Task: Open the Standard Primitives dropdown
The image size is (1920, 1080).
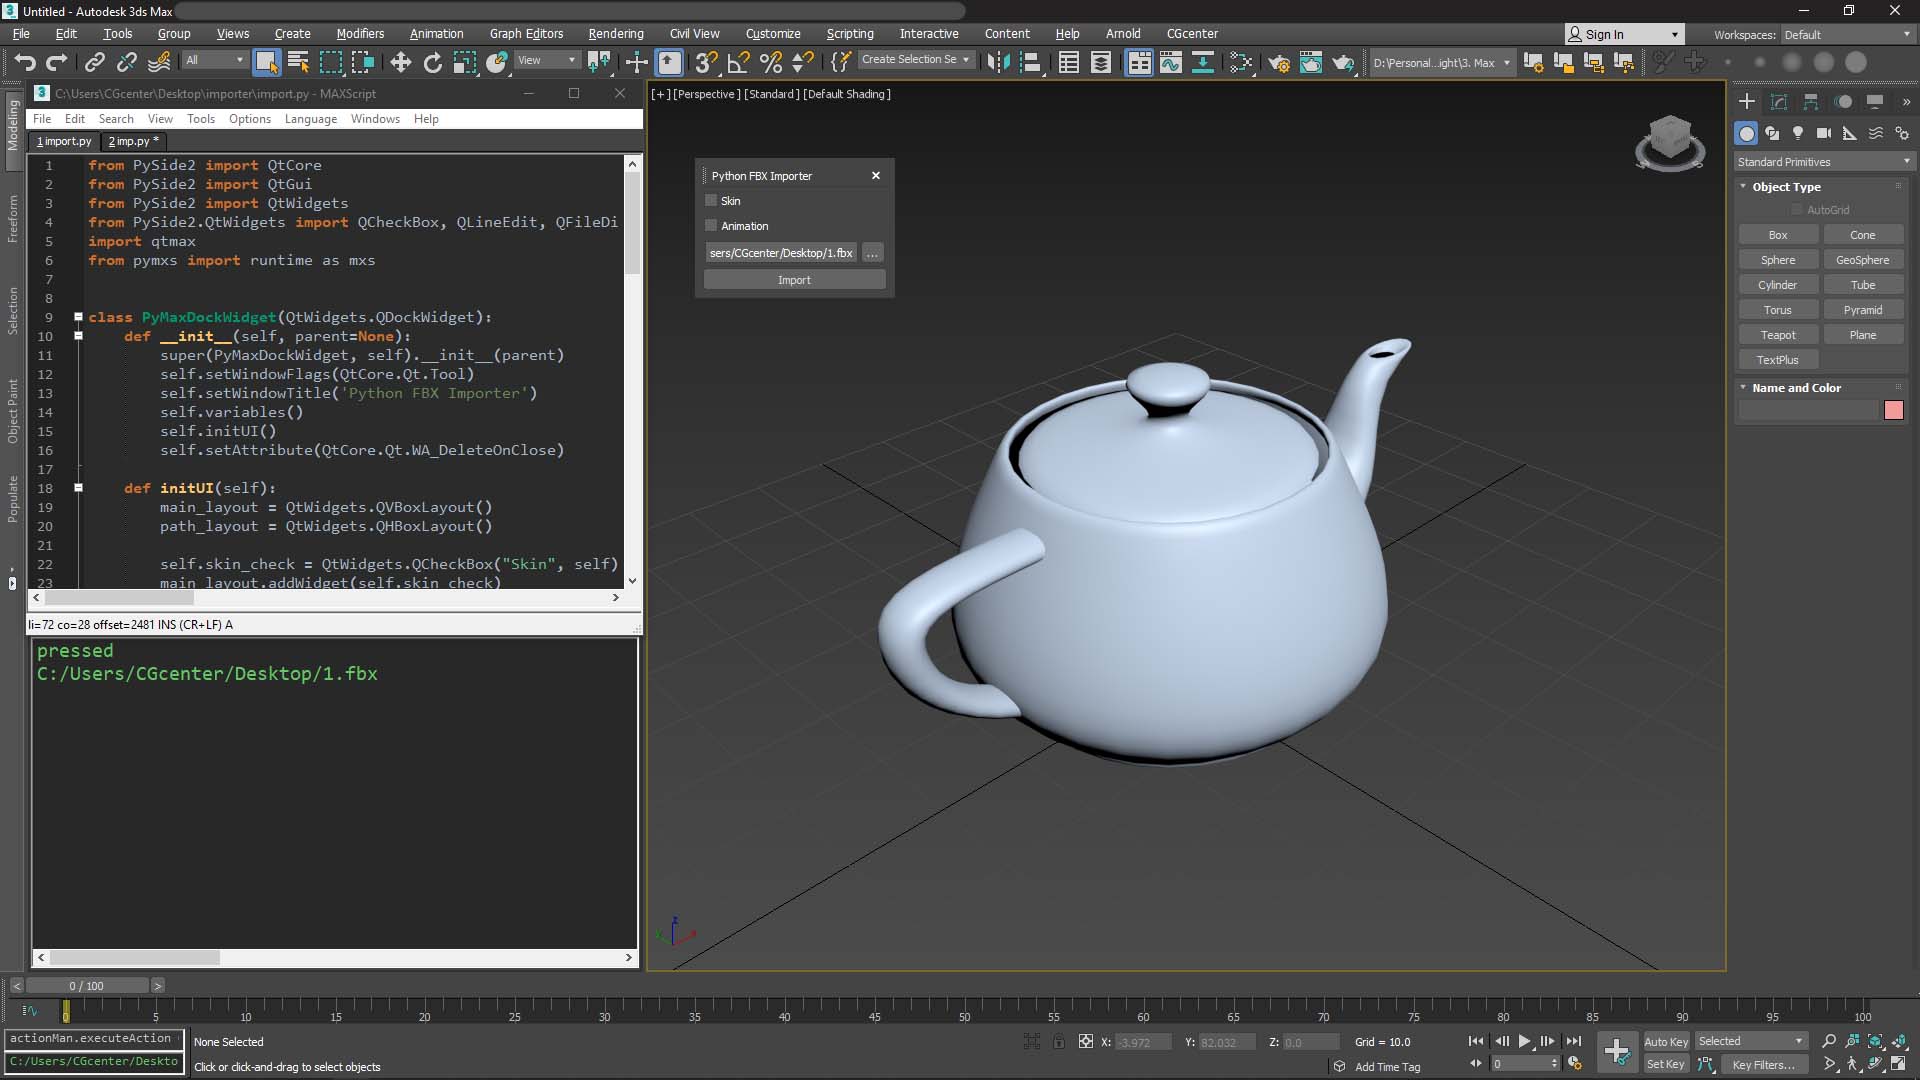Action: click(1823, 162)
